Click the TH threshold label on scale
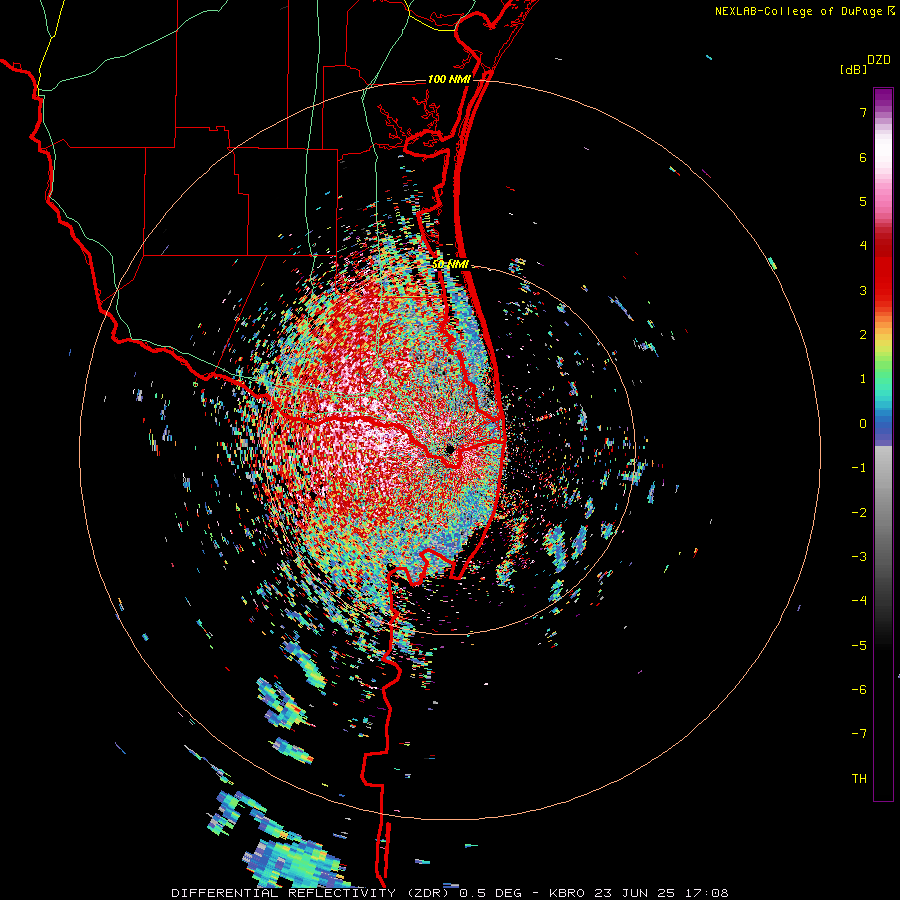The height and width of the screenshot is (900, 900). (859, 779)
